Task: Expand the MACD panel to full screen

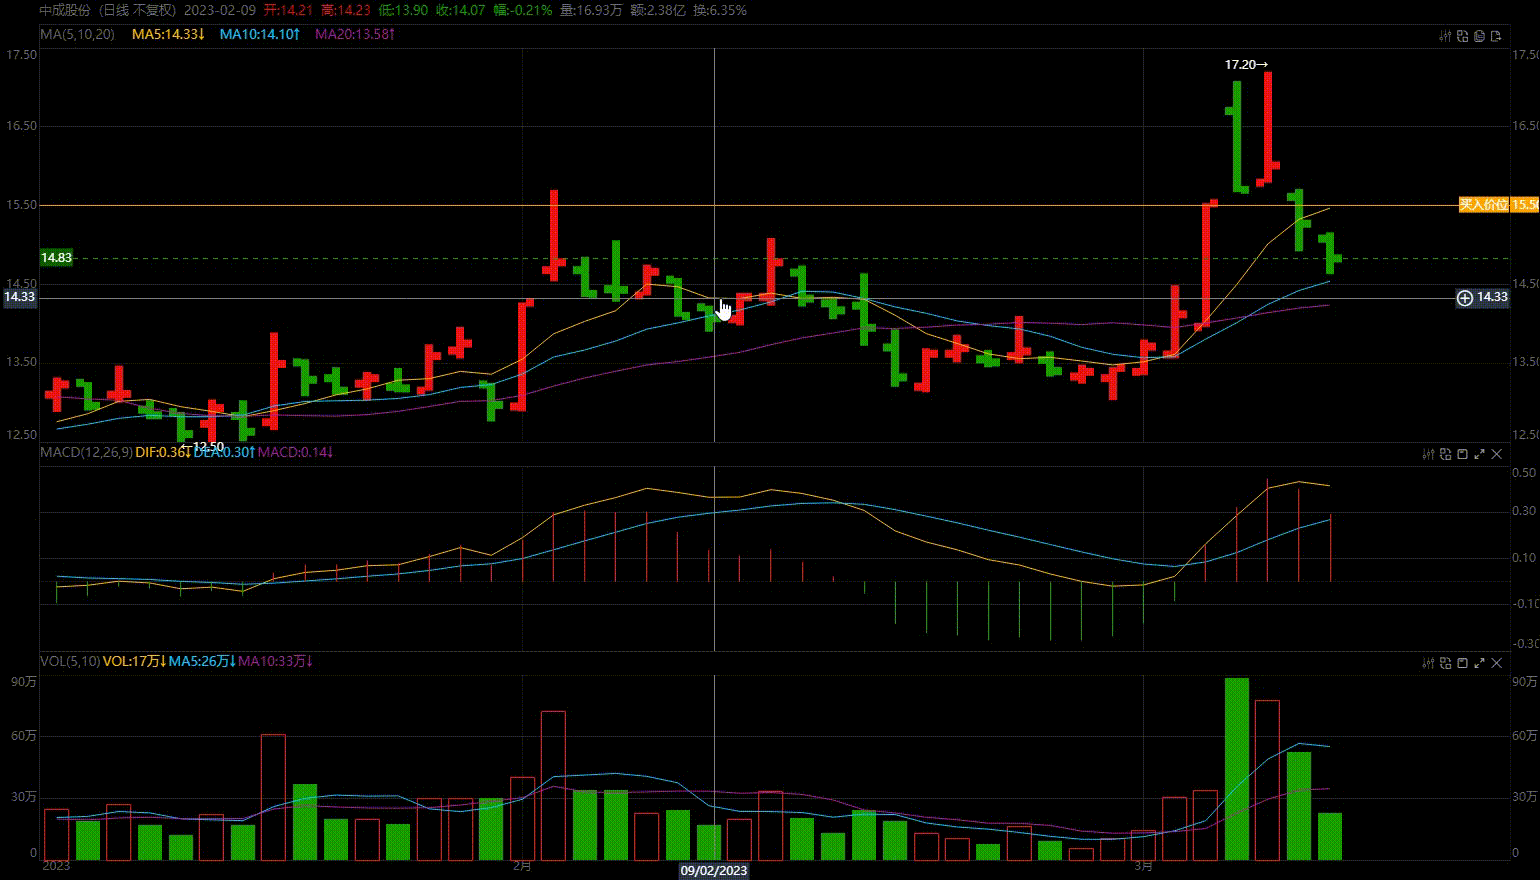Action: pos(1479,454)
